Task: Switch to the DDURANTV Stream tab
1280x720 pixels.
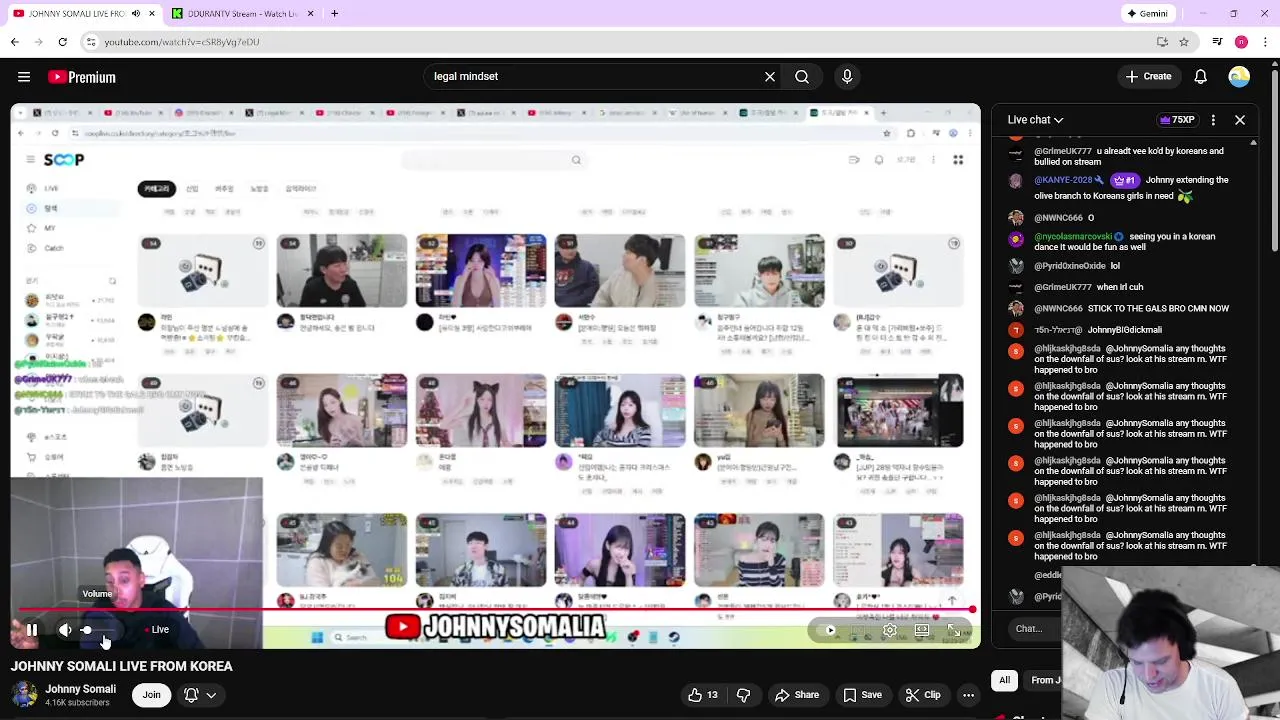Action: pos(244,13)
